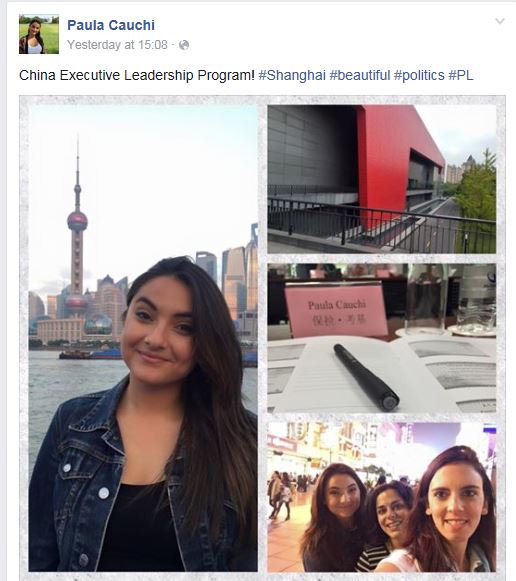Image resolution: width=516 pixels, height=581 pixels.
Task: Follow the #Shanghai hashtag
Action: (292, 75)
